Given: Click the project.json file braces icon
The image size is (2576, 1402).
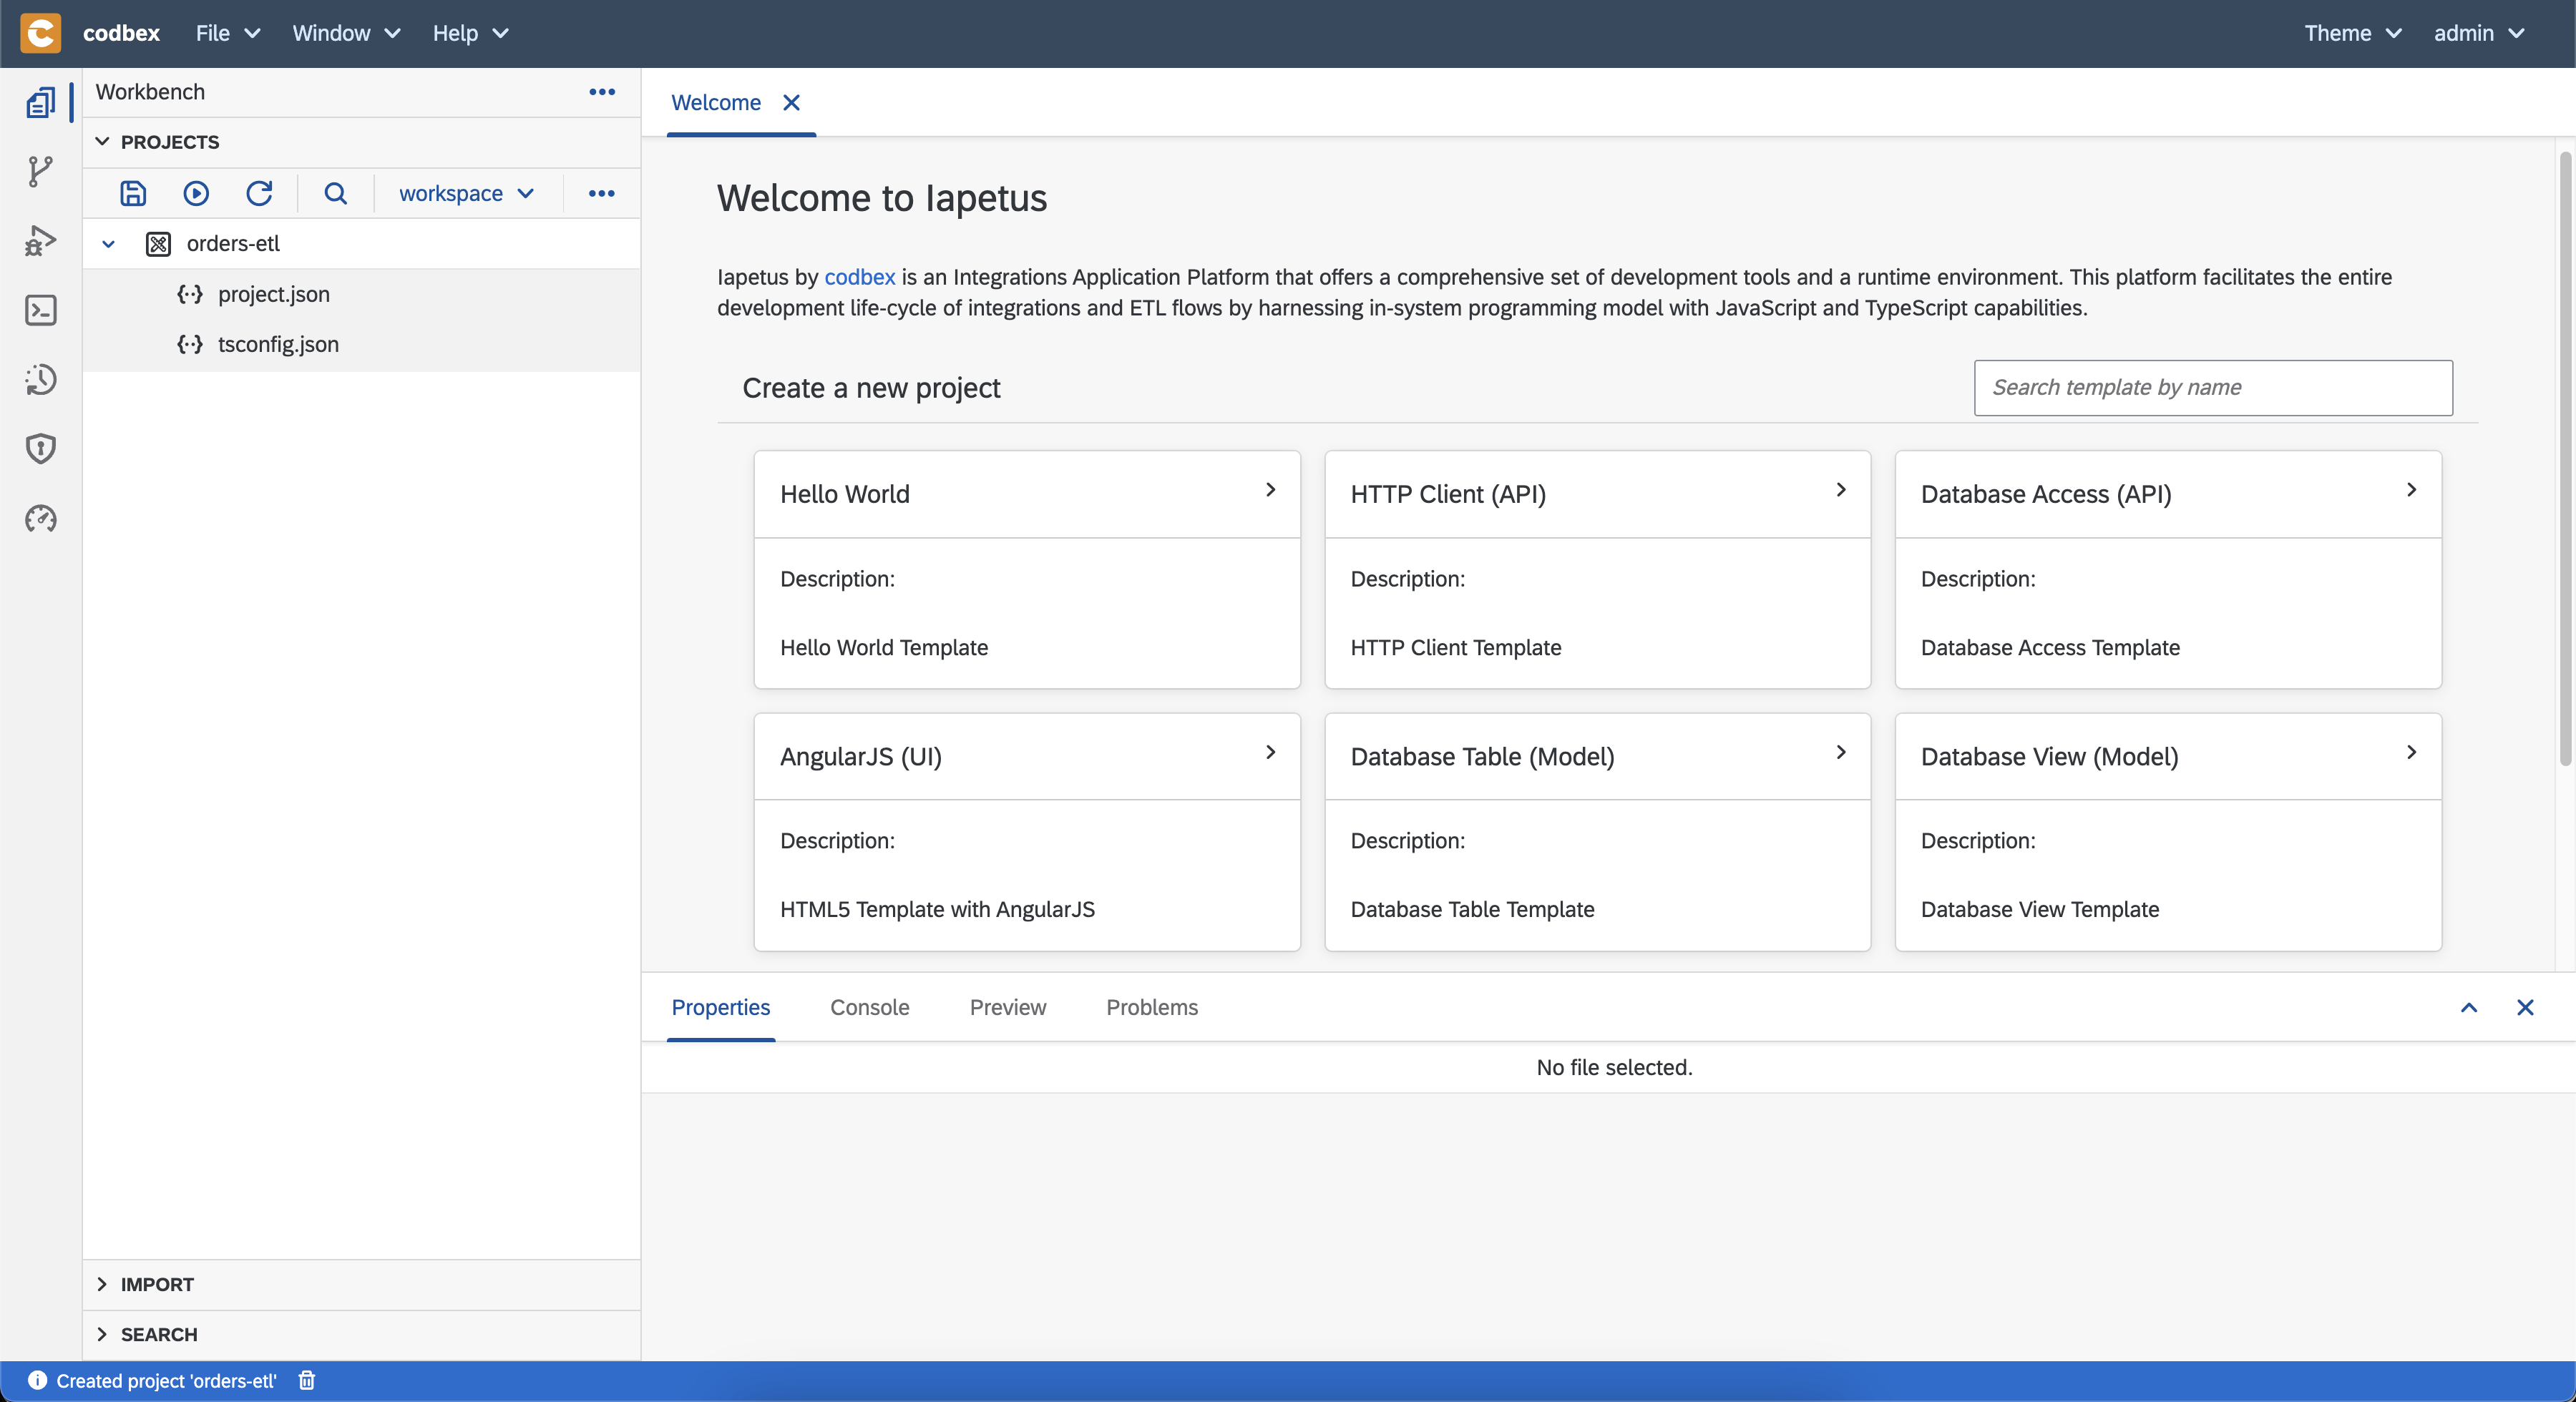Looking at the screenshot, I should (190, 294).
